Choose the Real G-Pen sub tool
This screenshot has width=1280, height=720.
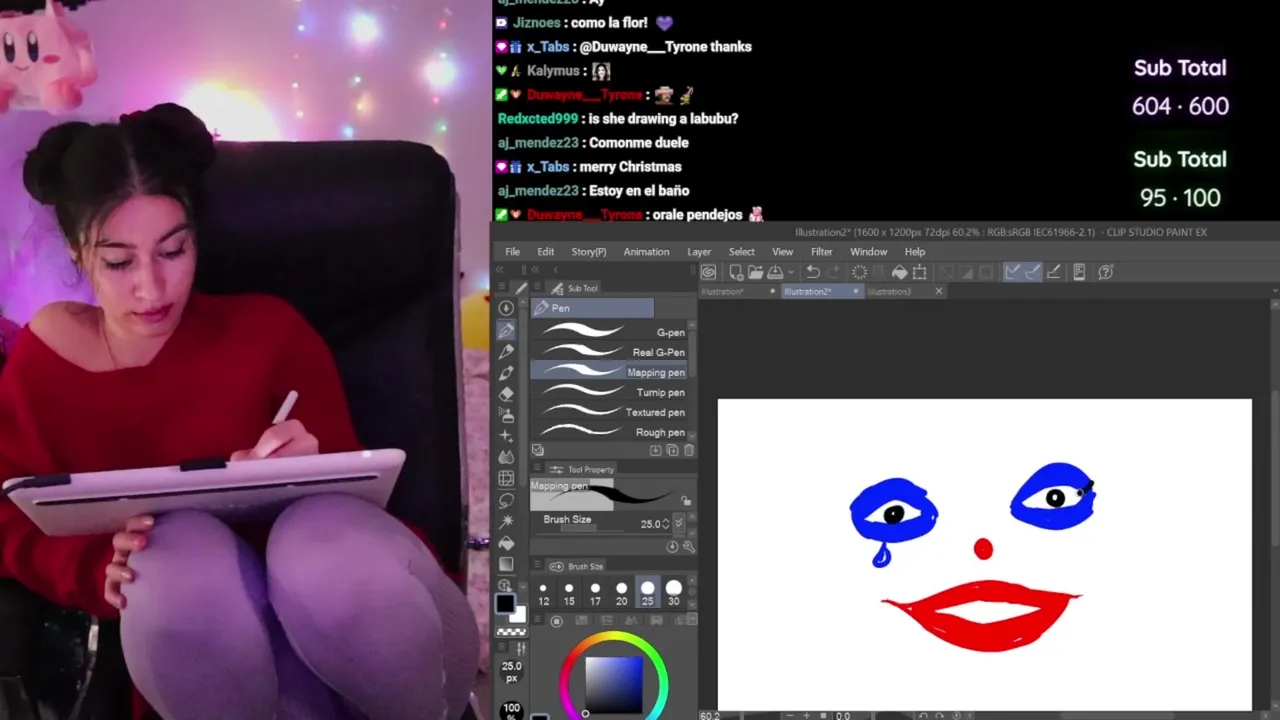pos(609,352)
